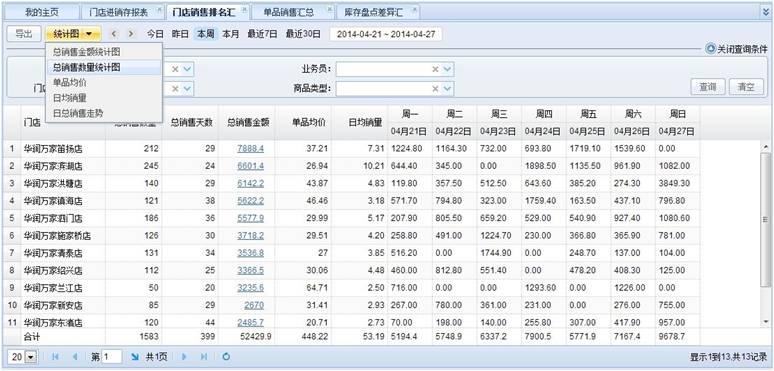
Task: Click the page jump arrow icon
Action: coord(134,357)
